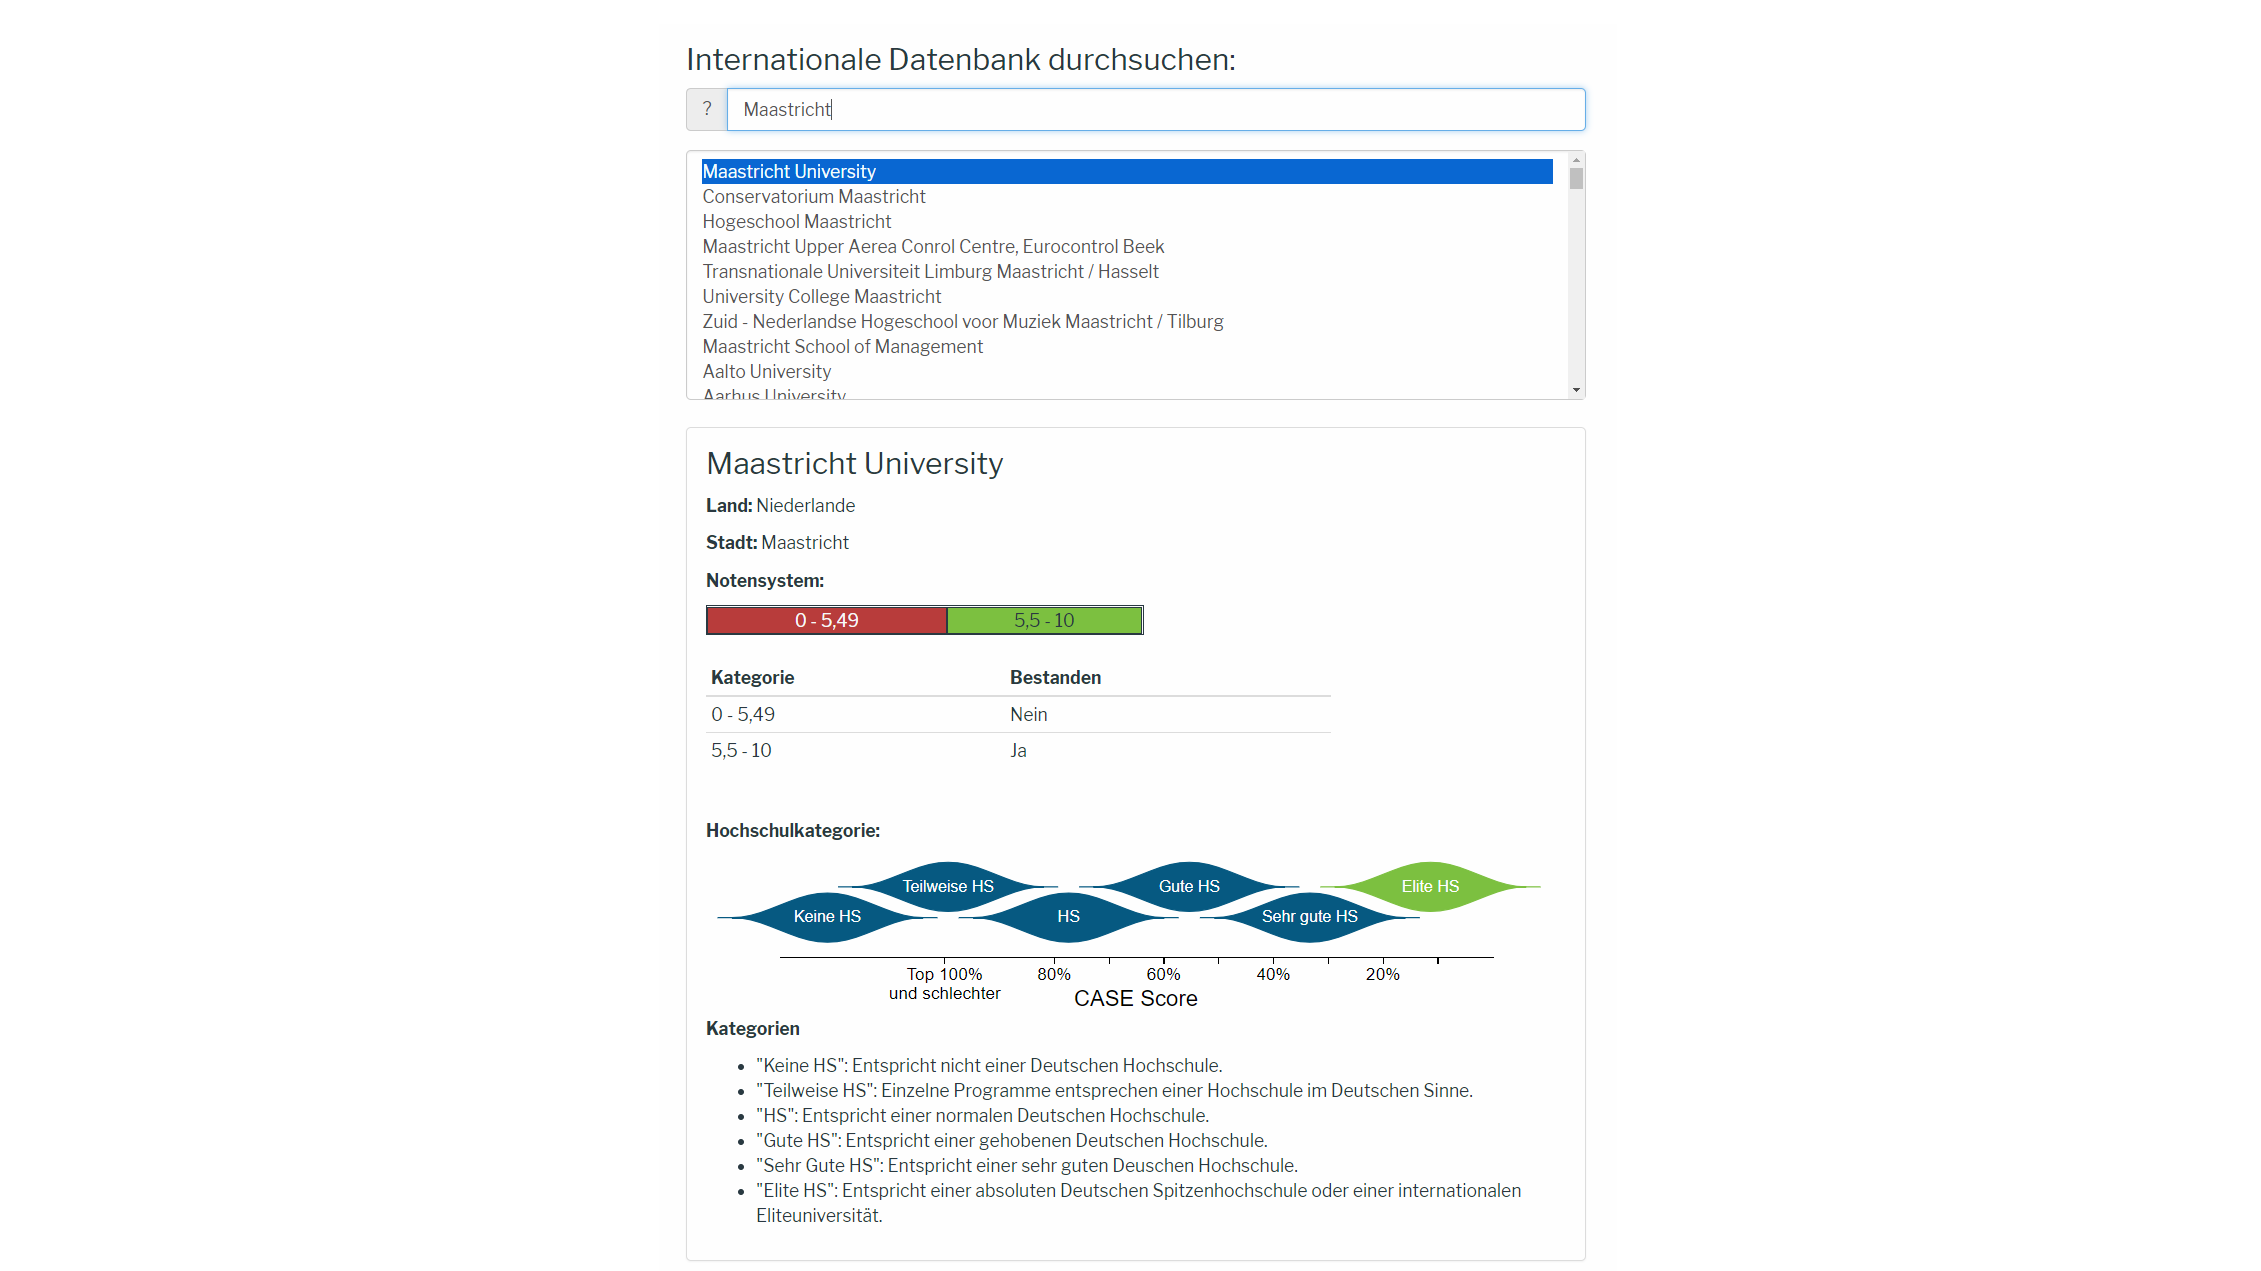Click the Teilweise HS category shape
This screenshot has width=2261, height=1271.
coord(948,886)
